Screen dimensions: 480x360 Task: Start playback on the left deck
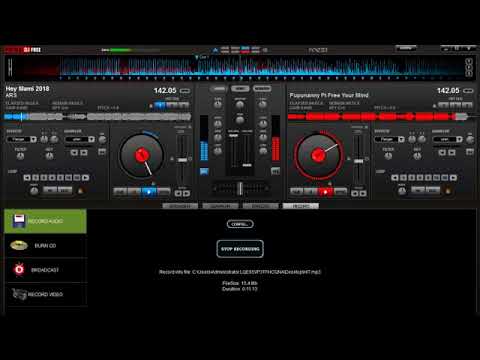point(149,192)
